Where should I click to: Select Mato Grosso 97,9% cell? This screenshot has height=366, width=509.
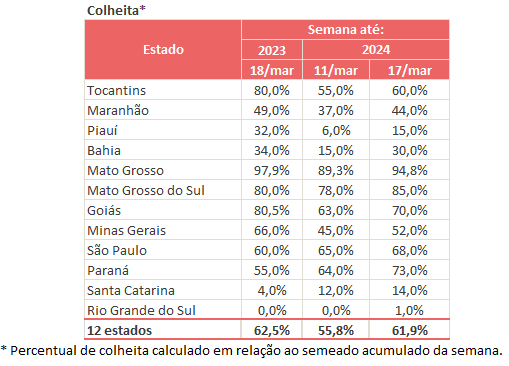[x=272, y=170]
